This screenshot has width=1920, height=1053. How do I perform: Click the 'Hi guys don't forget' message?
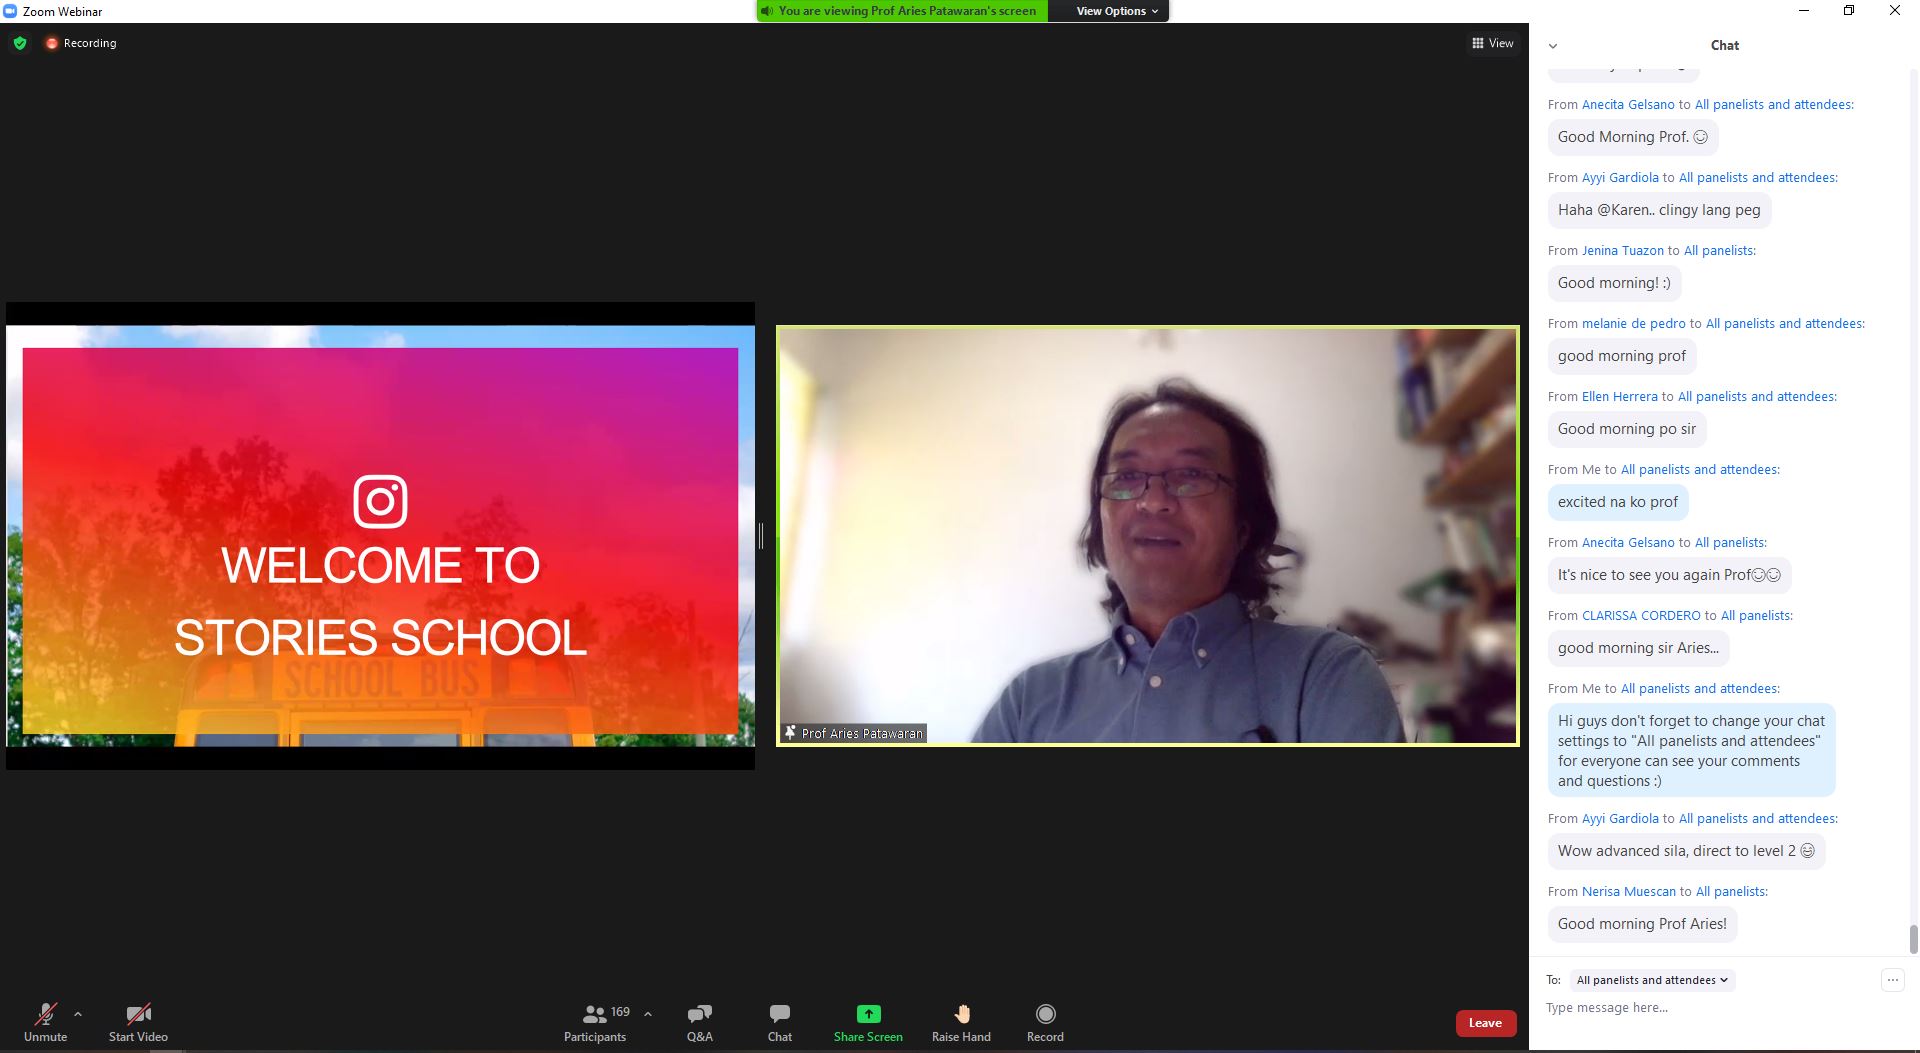(x=1691, y=750)
